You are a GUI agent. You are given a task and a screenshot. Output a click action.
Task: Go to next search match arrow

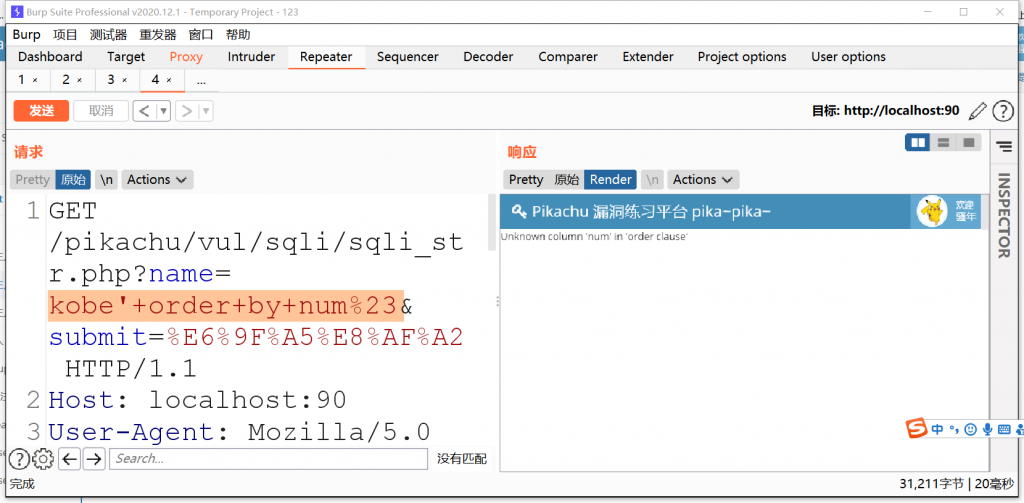pos(94,459)
